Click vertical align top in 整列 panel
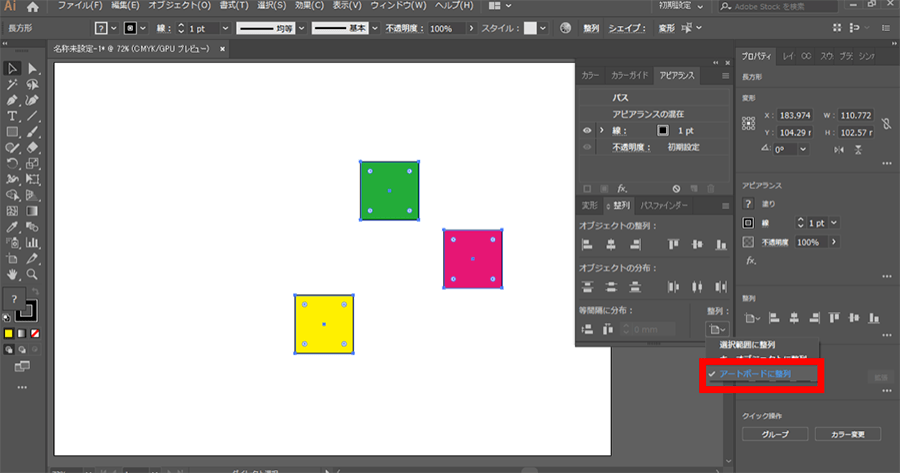900x473 pixels. tap(674, 244)
